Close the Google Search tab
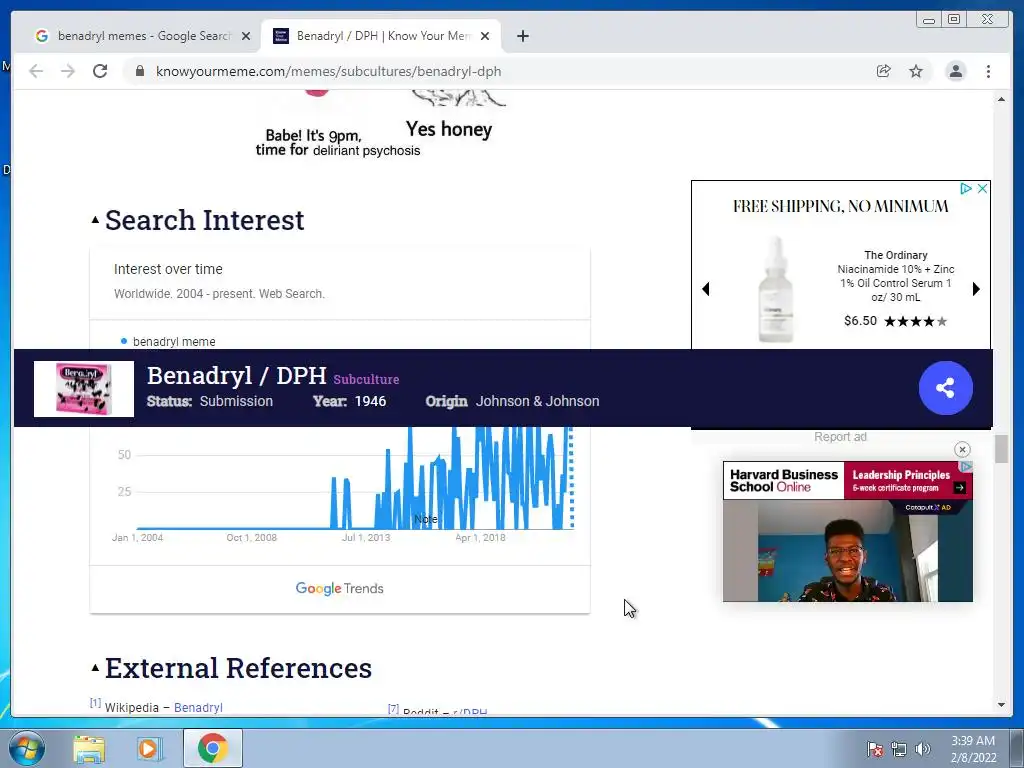Viewport: 1024px width, 768px height. [246, 36]
